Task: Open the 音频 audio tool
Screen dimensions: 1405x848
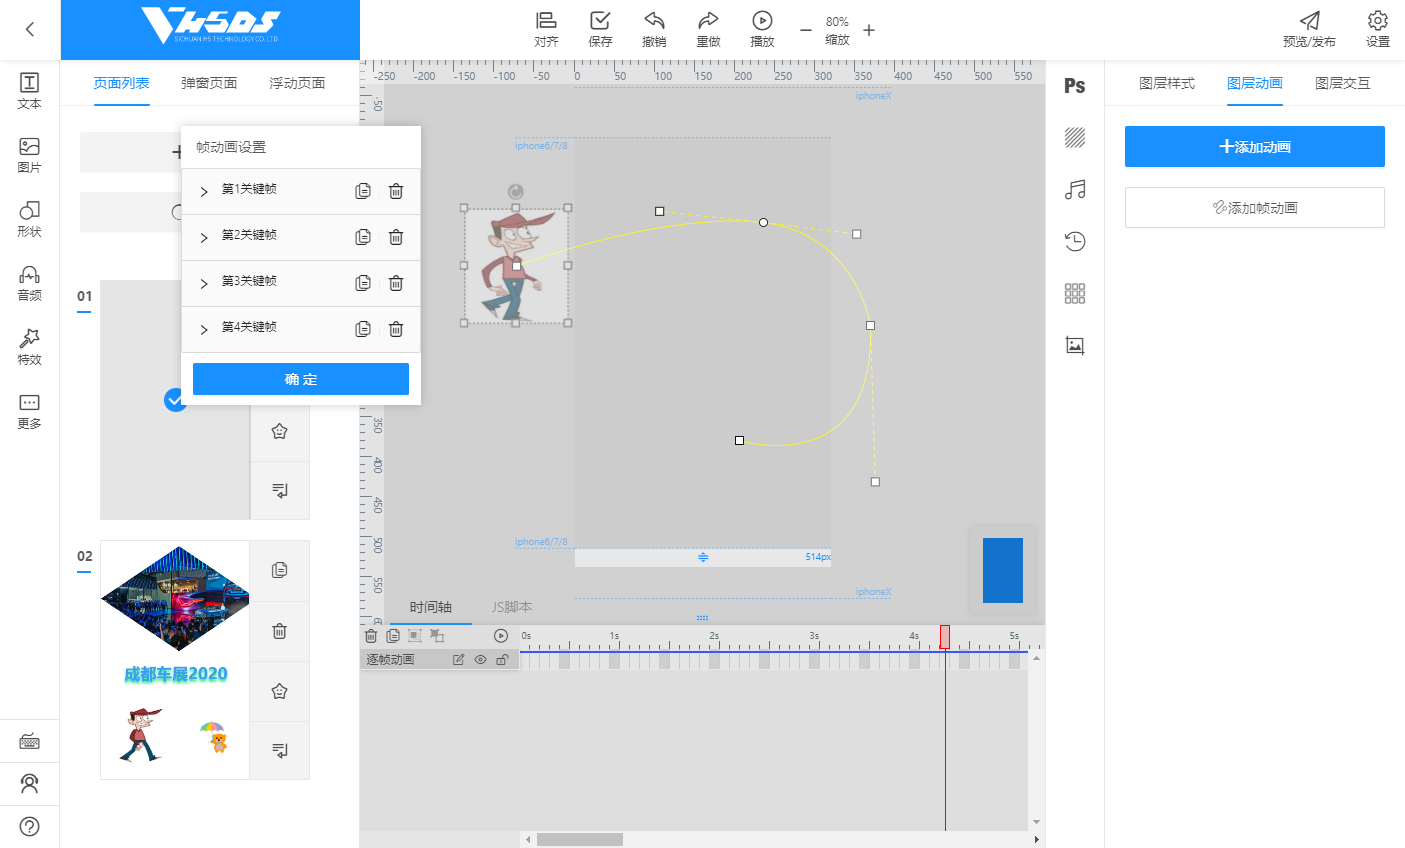Action: (29, 282)
